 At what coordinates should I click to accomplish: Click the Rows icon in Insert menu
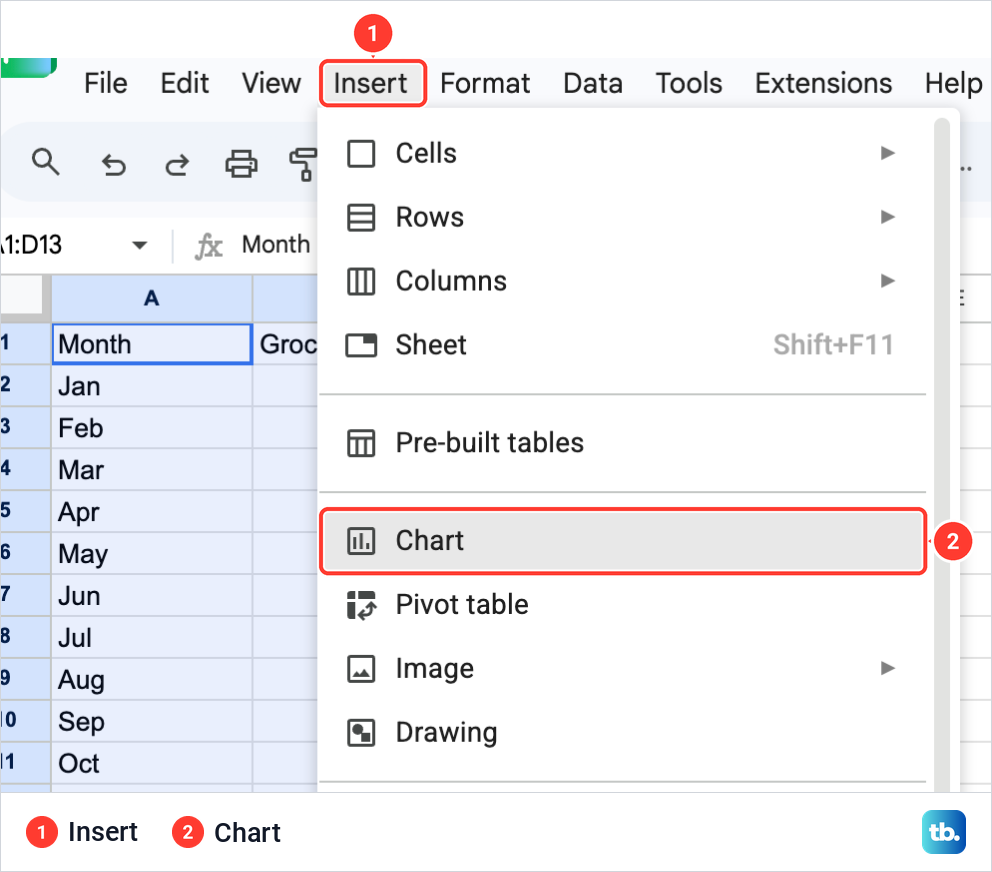[361, 218]
